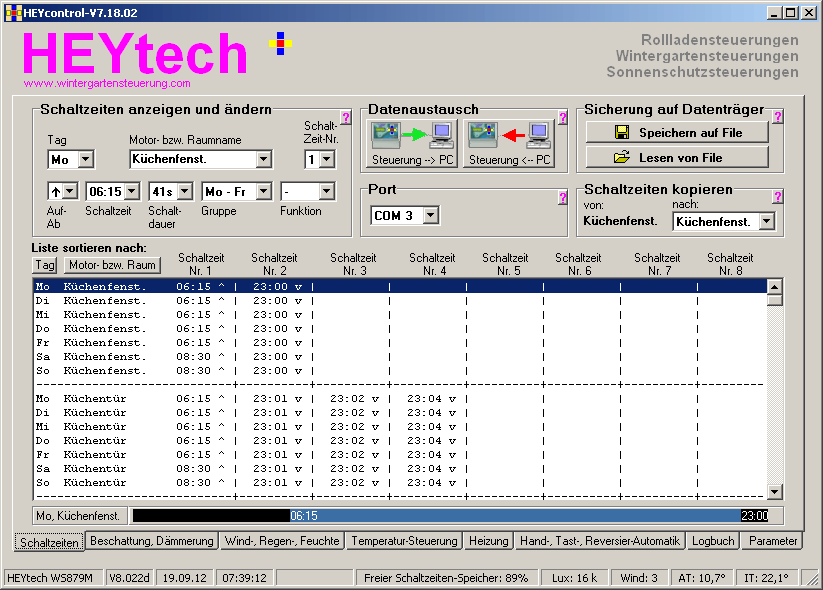Switch to Wind-, Regen-, Feuchte tab
Image resolution: width=823 pixels, height=590 pixels.
(x=282, y=541)
